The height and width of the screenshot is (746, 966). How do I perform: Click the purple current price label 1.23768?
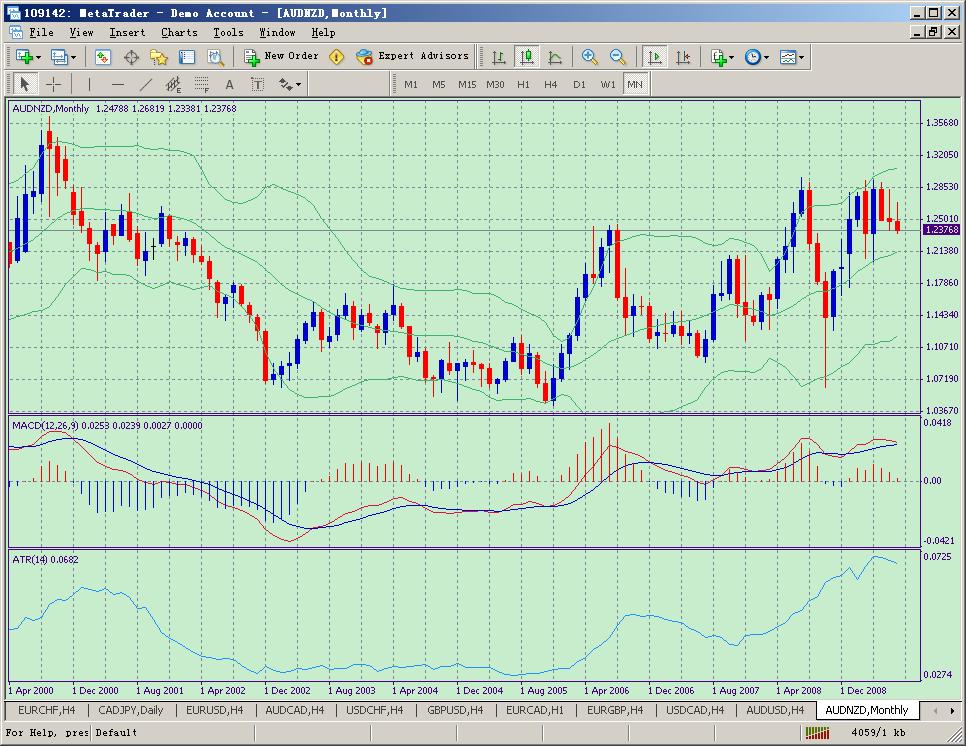941,230
